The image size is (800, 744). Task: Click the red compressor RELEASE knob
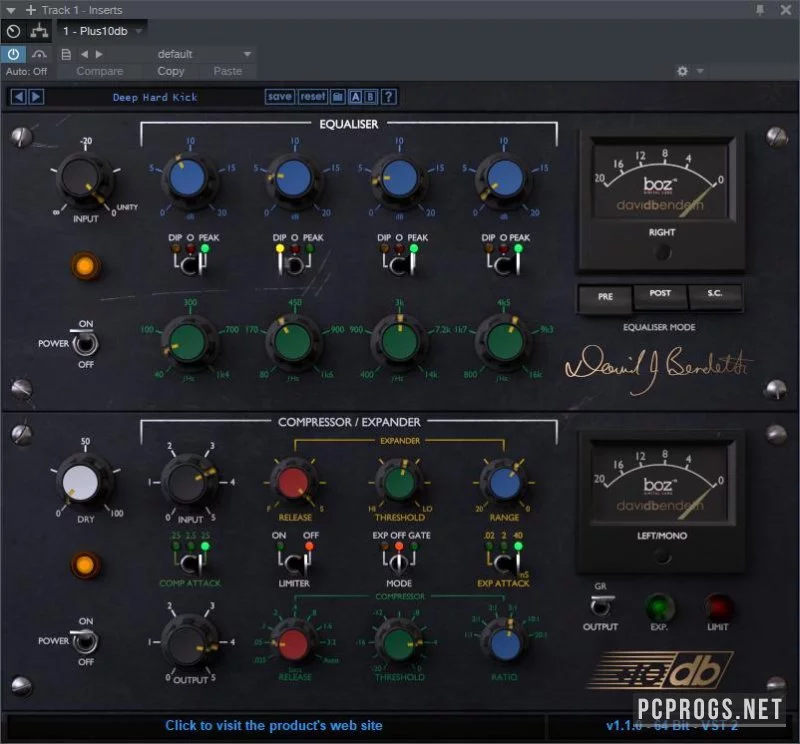[293, 643]
